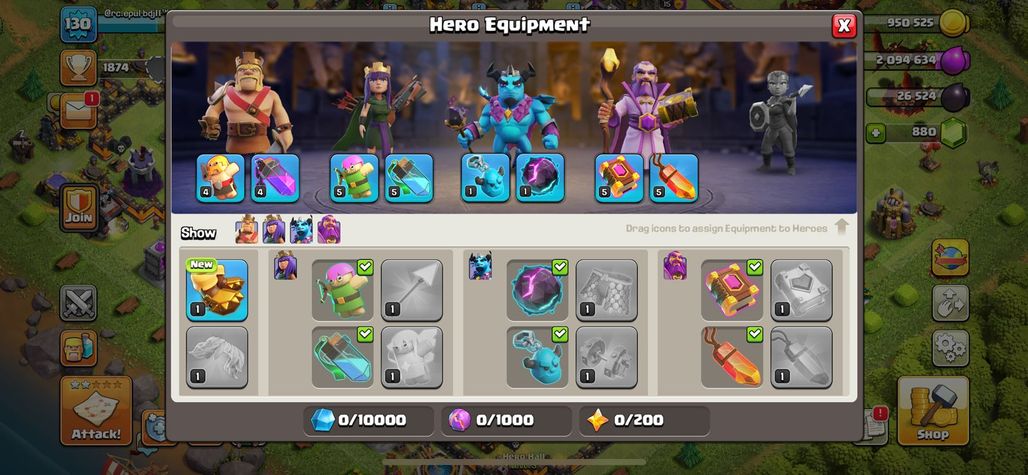
Task: Toggle the equipped Dark Orb in inventory
Action: click(537, 290)
